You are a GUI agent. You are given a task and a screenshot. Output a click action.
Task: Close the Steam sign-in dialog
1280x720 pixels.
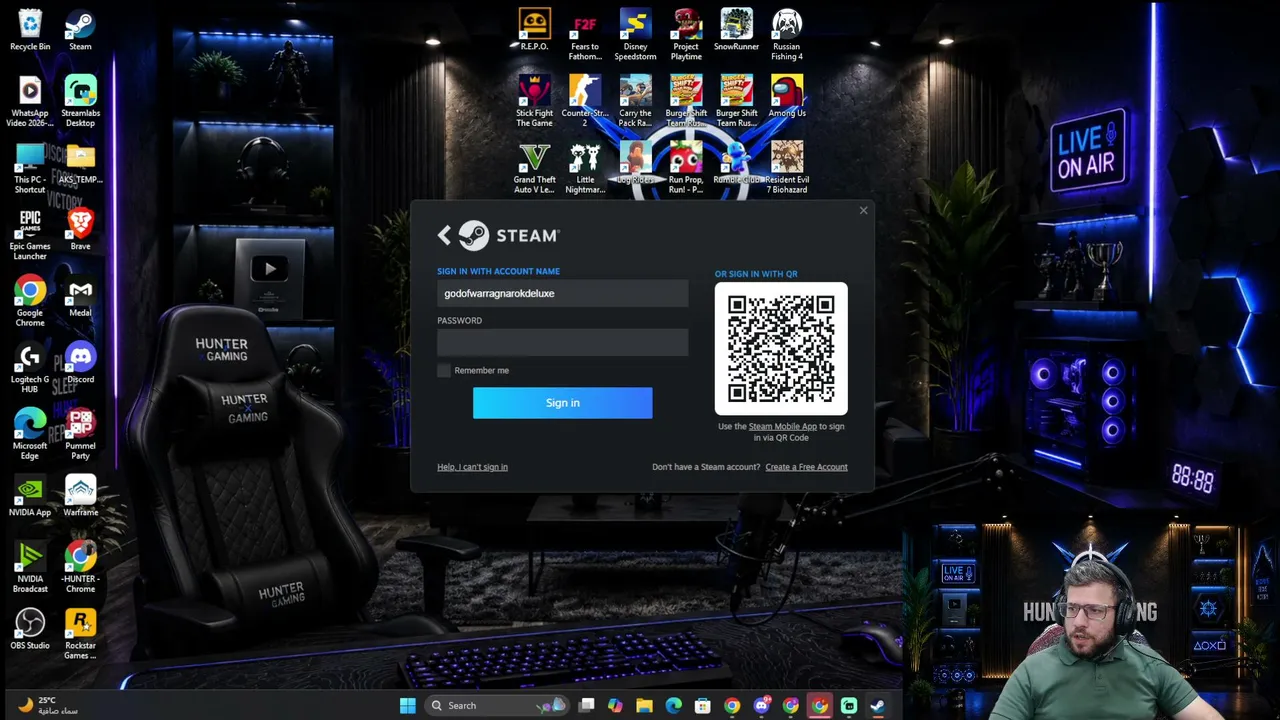tap(863, 210)
